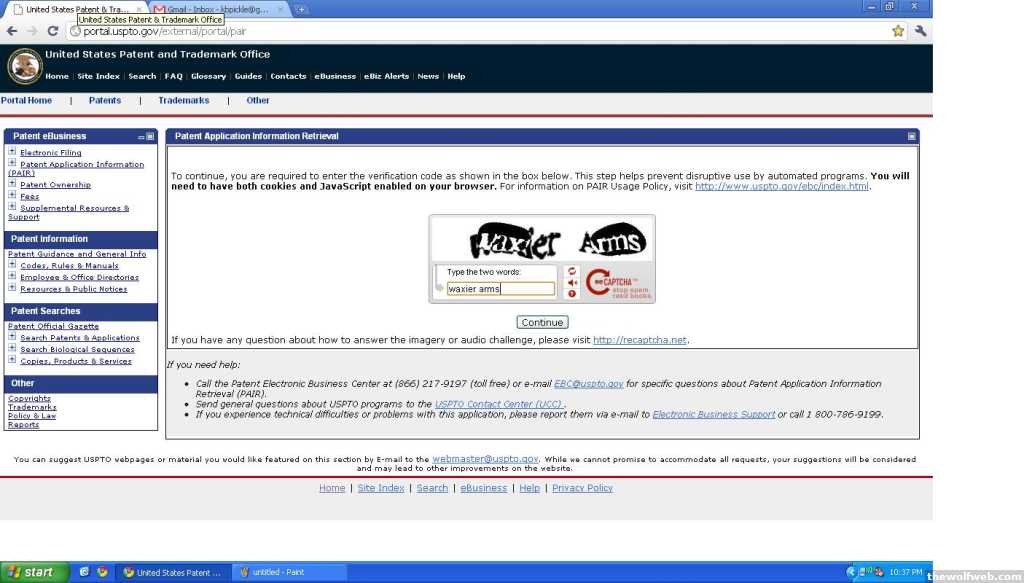Click the reCAPTCHA help question icon
This screenshot has height=583, width=1024.
coord(572,294)
